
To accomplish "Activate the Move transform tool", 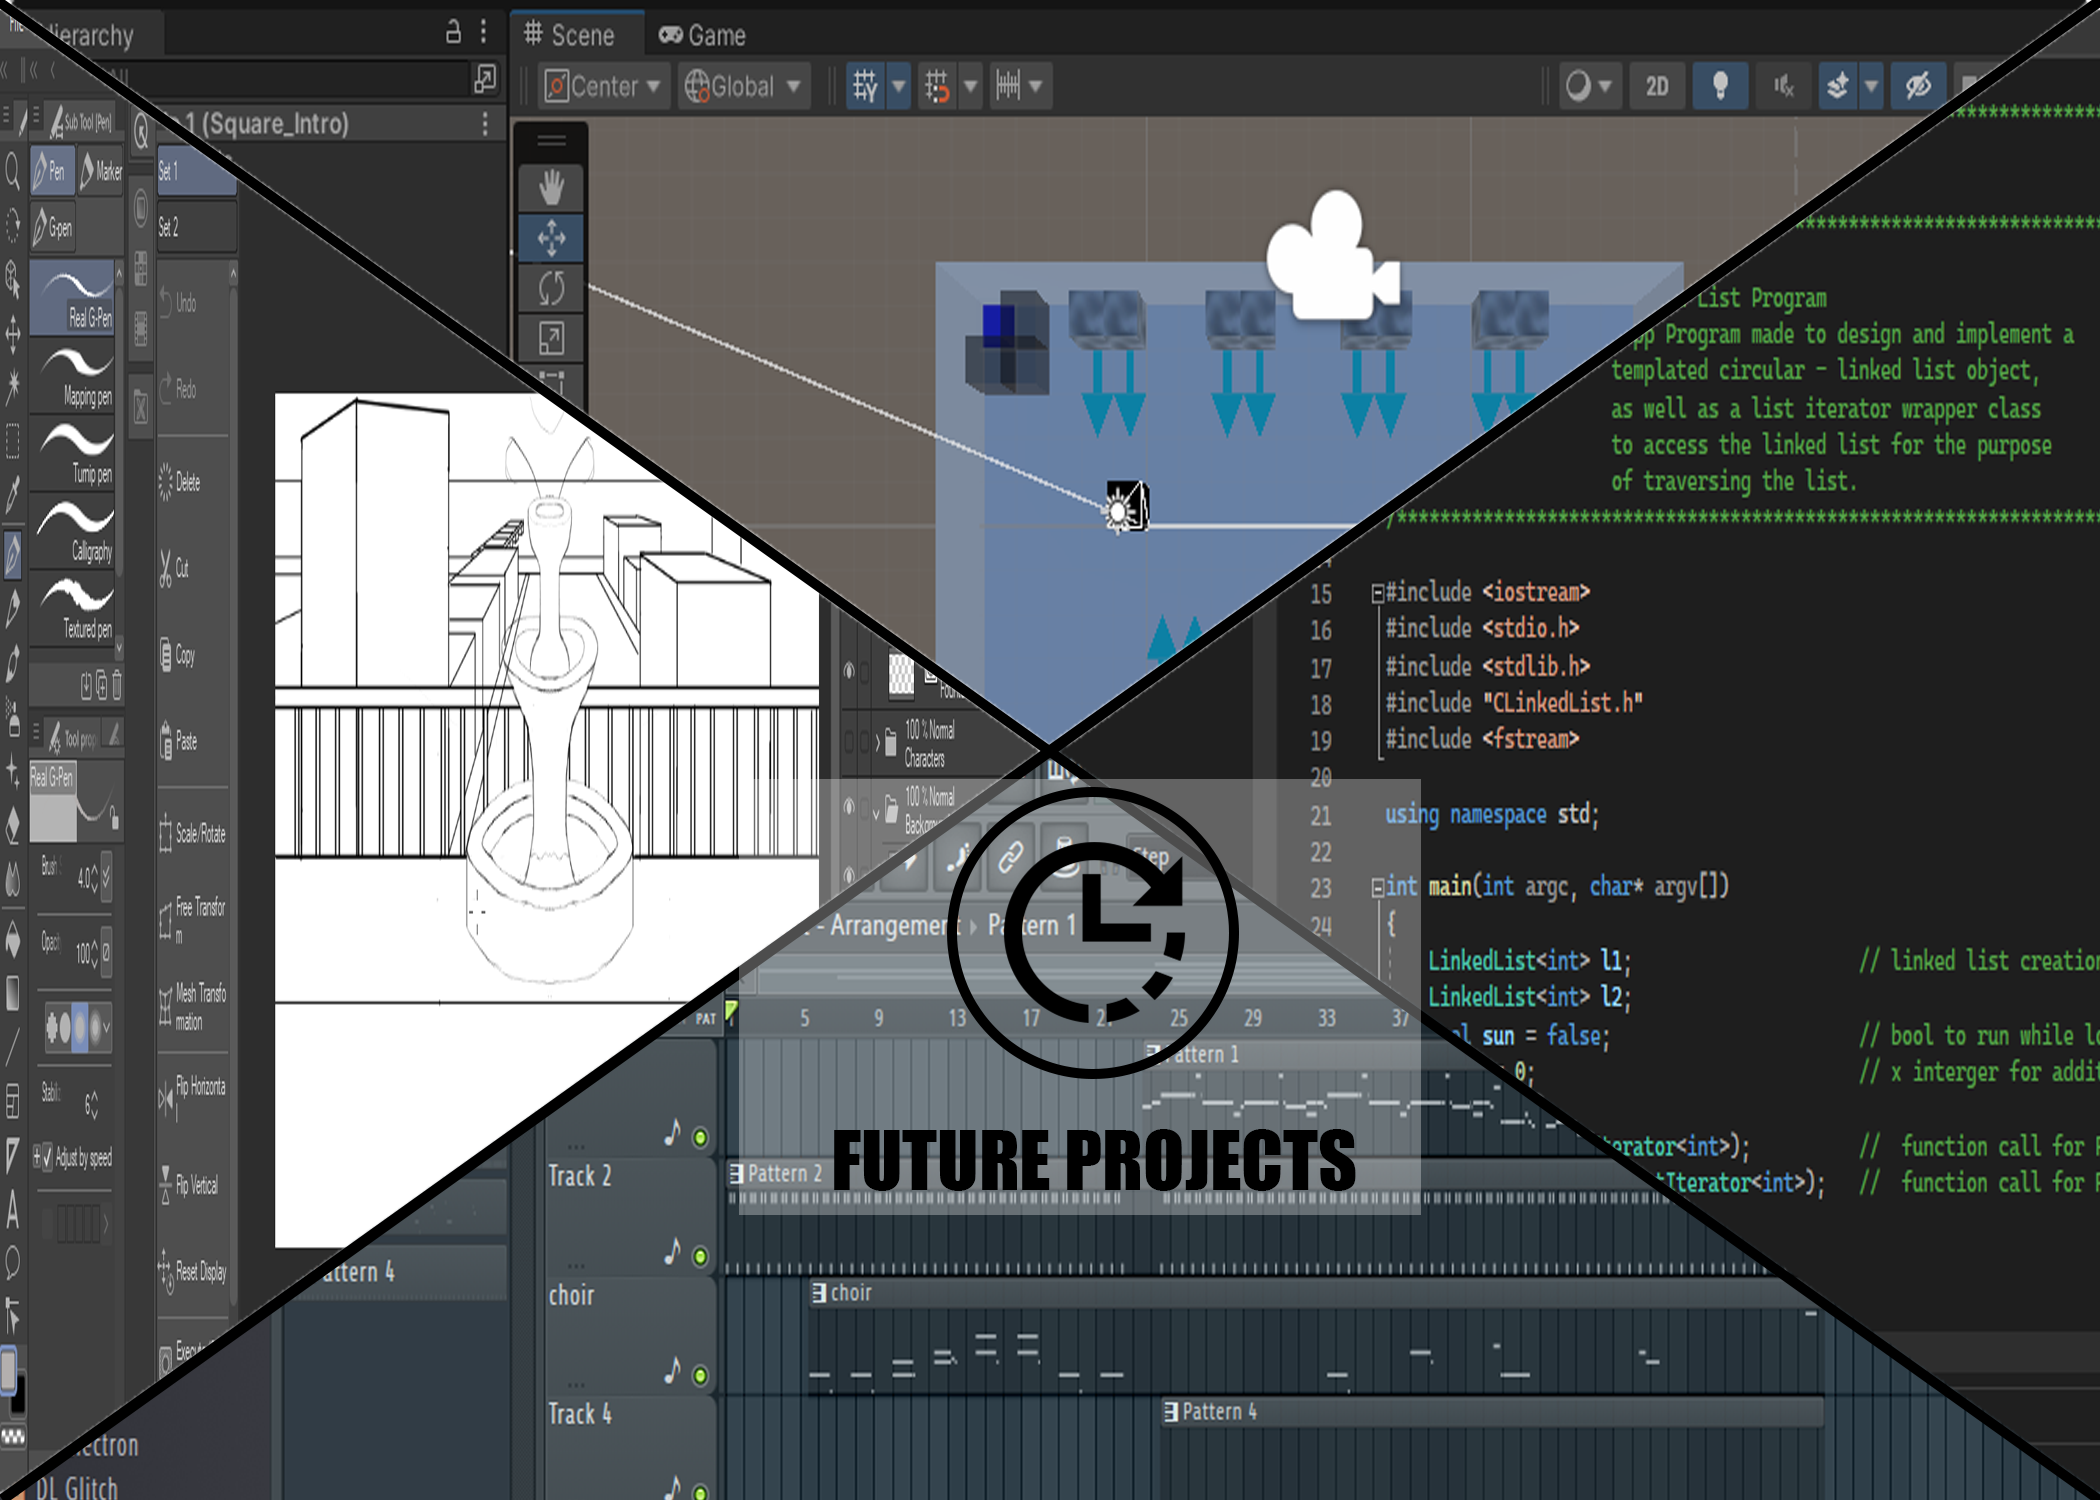I will [x=551, y=238].
